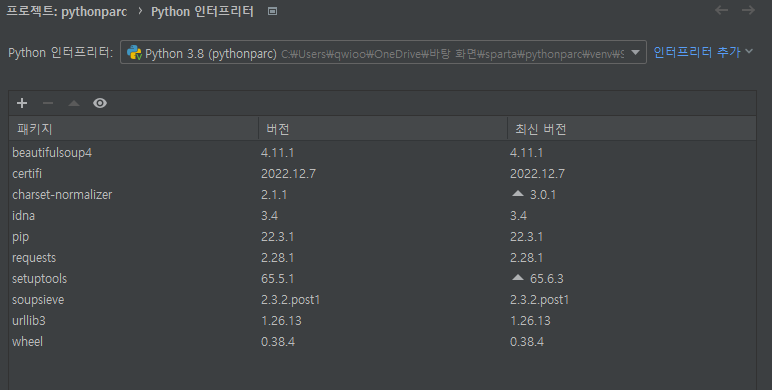Sort by the 패키지 column header
Screen dimensions: 772x390
[134, 129]
